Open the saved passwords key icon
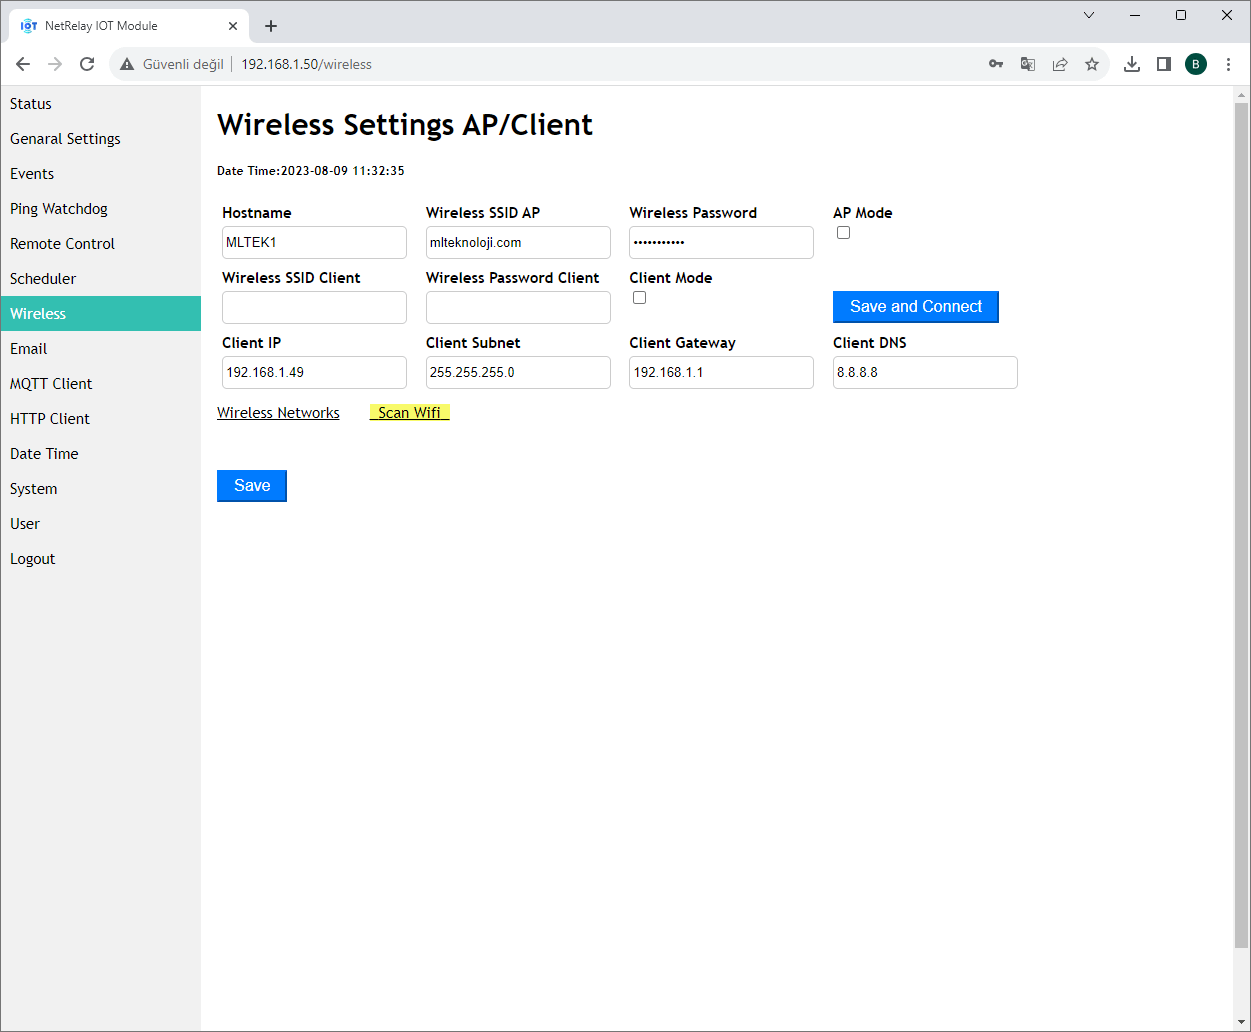The width and height of the screenshot is (1251, 1032). click(x=995, y=64)
